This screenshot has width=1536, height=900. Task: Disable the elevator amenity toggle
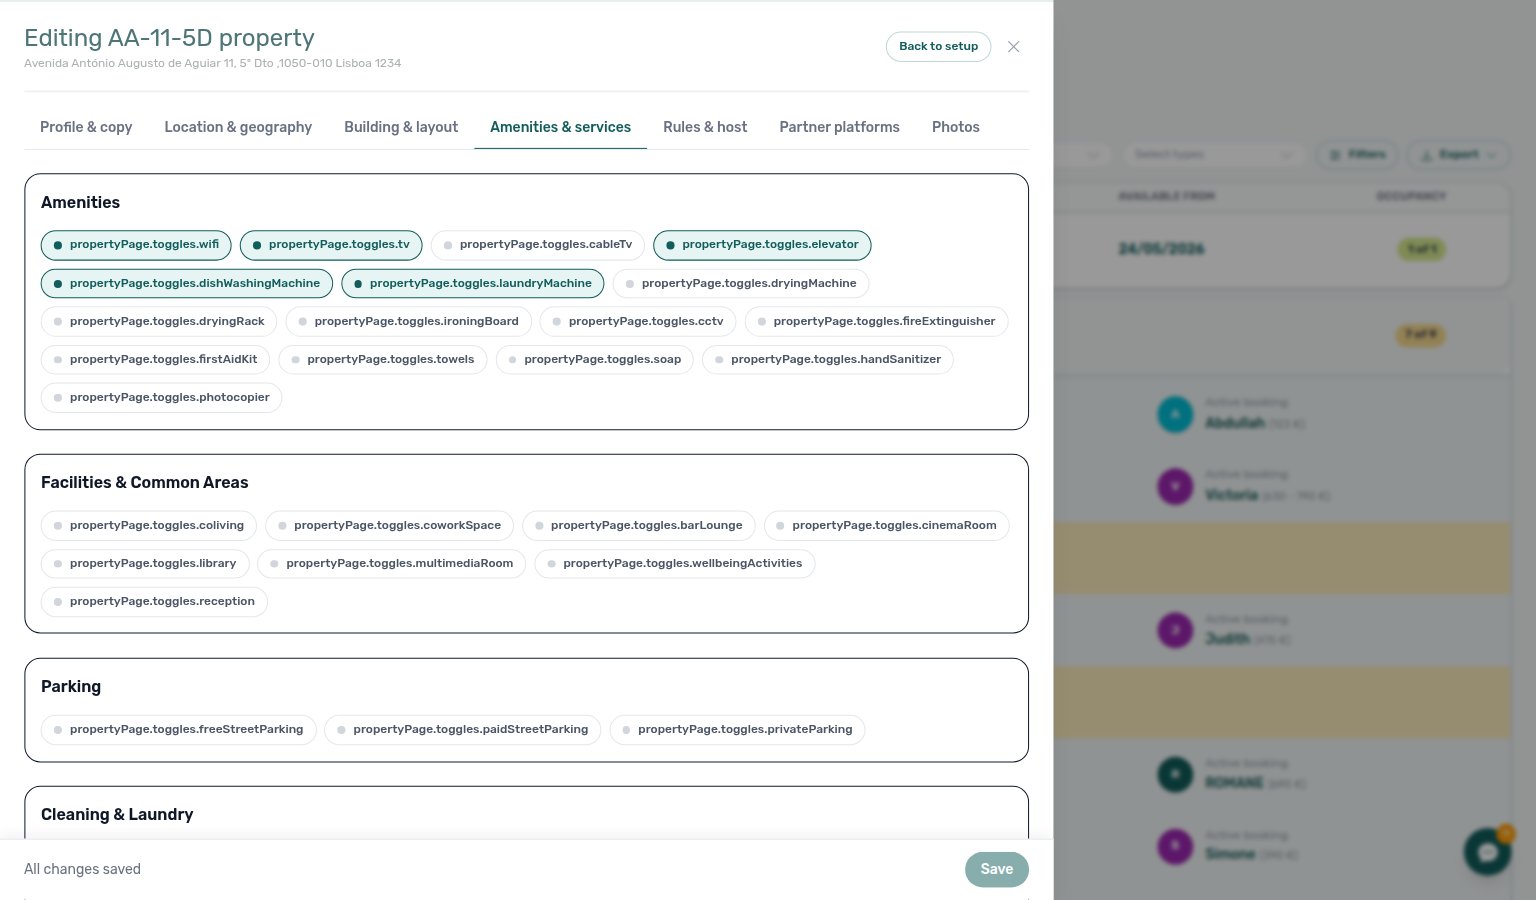(x=762, y=245)
